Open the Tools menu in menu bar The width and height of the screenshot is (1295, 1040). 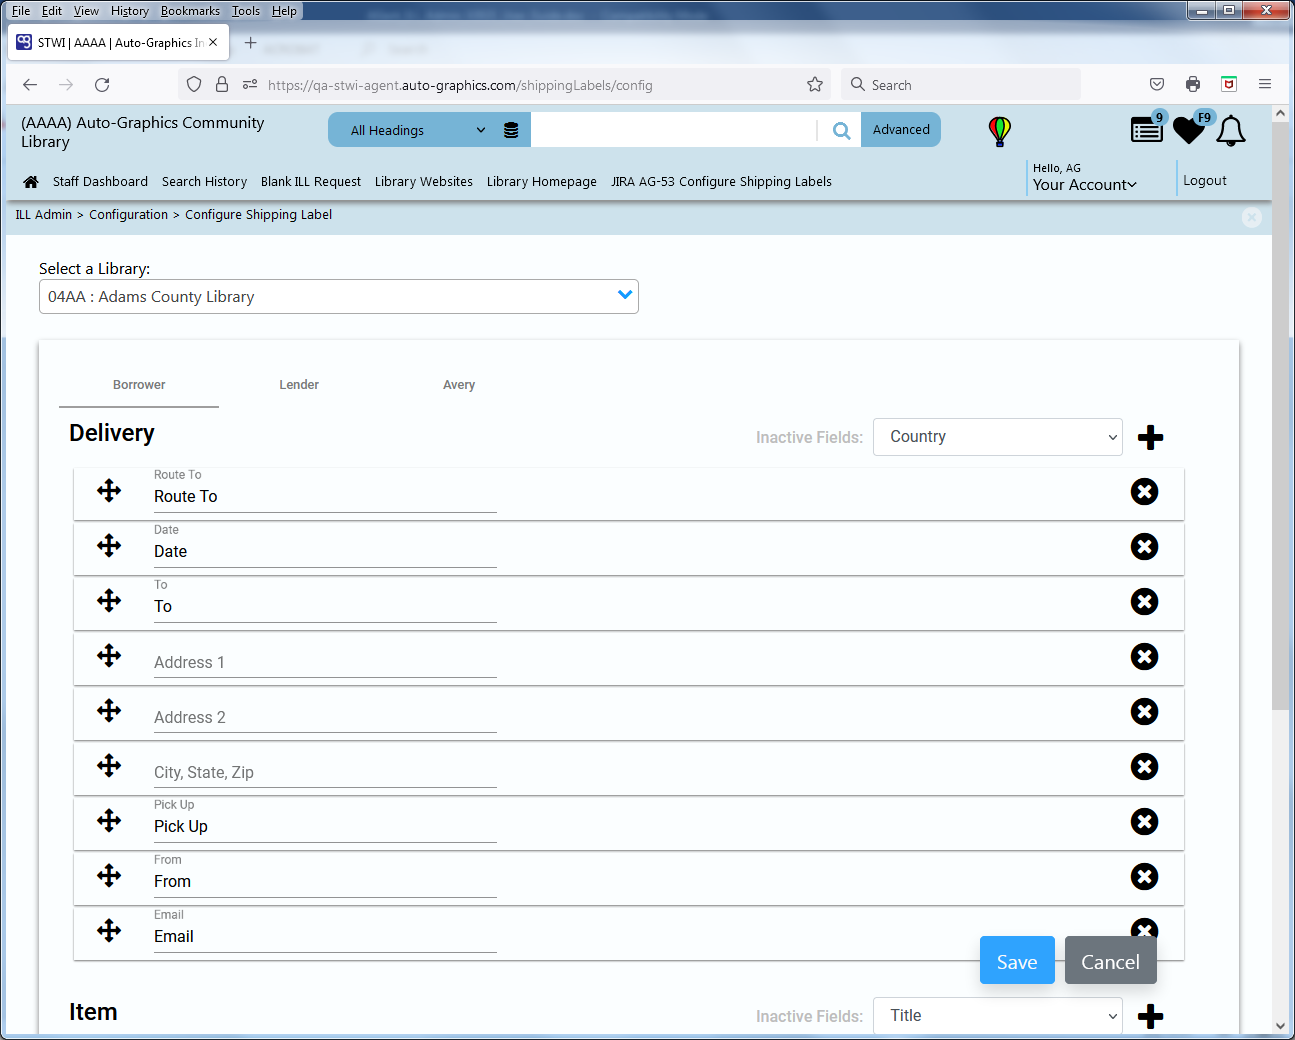point(246,11)
